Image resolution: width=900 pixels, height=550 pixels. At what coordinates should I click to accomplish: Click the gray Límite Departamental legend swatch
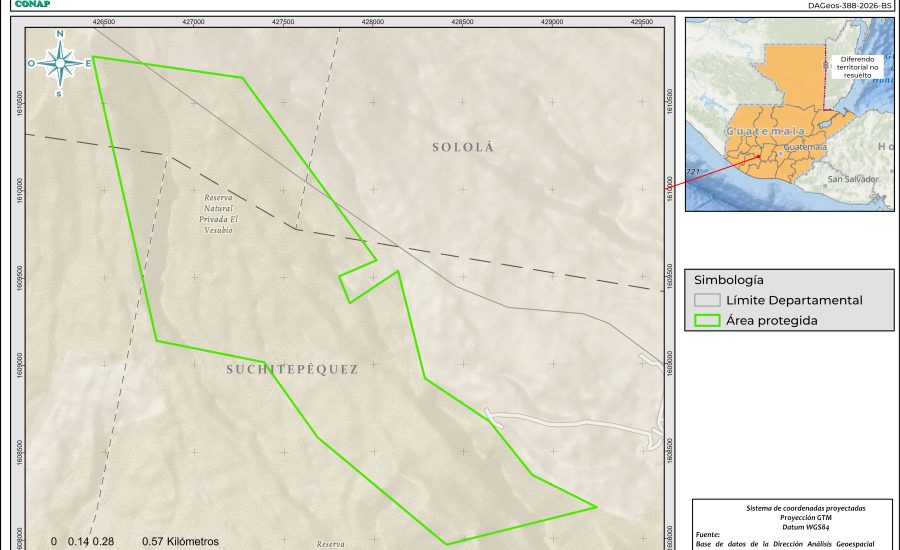(708, 300)
